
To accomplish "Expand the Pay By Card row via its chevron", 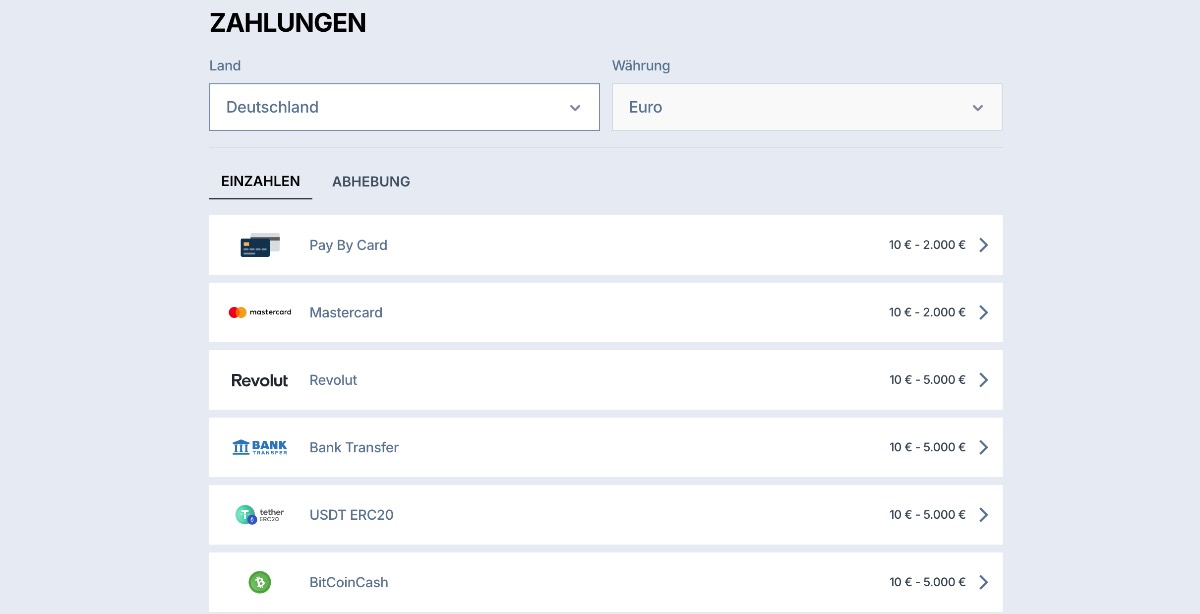I will coord(983,244).
